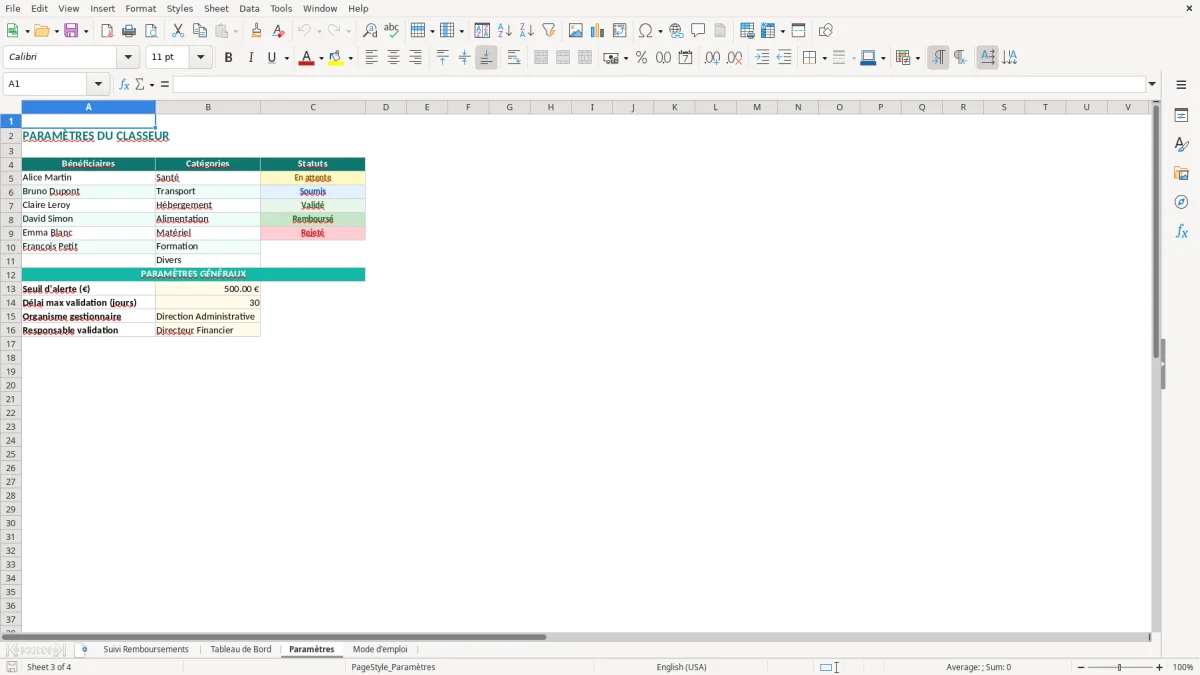The height and width of the screenshot is (675, 1200).
Task: Click zoom in plus button
Action: click(1160, 667)
